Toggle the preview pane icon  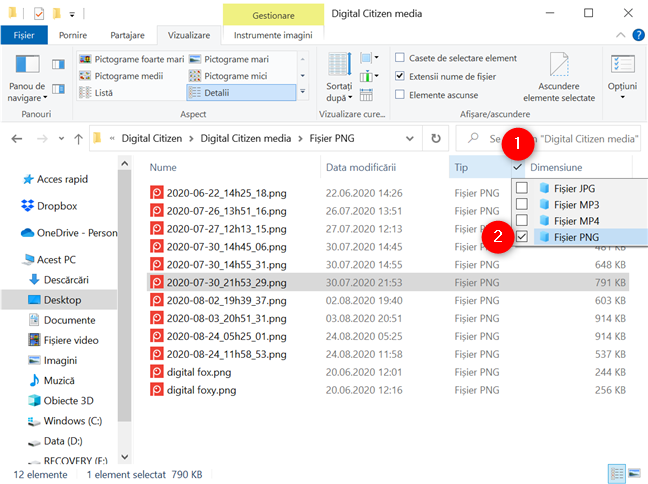coord(58,64)
